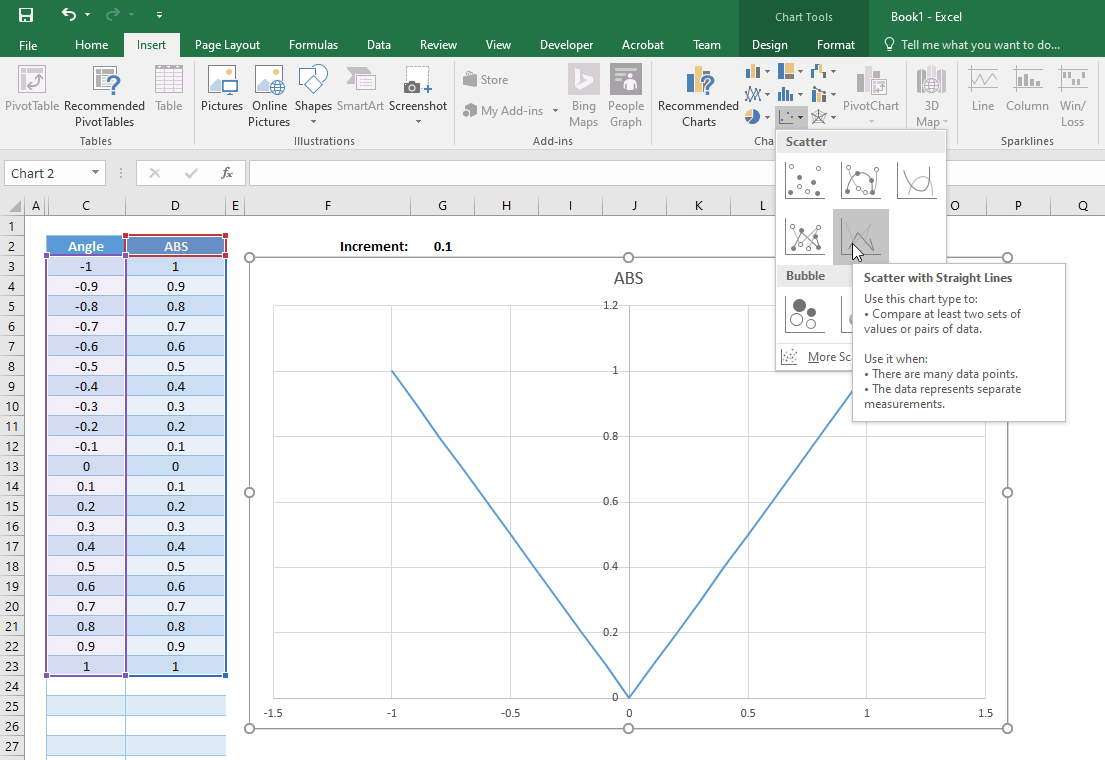Select the Scatter with only markers chart
Viewport: 1105px width, 760px height.
806,180
